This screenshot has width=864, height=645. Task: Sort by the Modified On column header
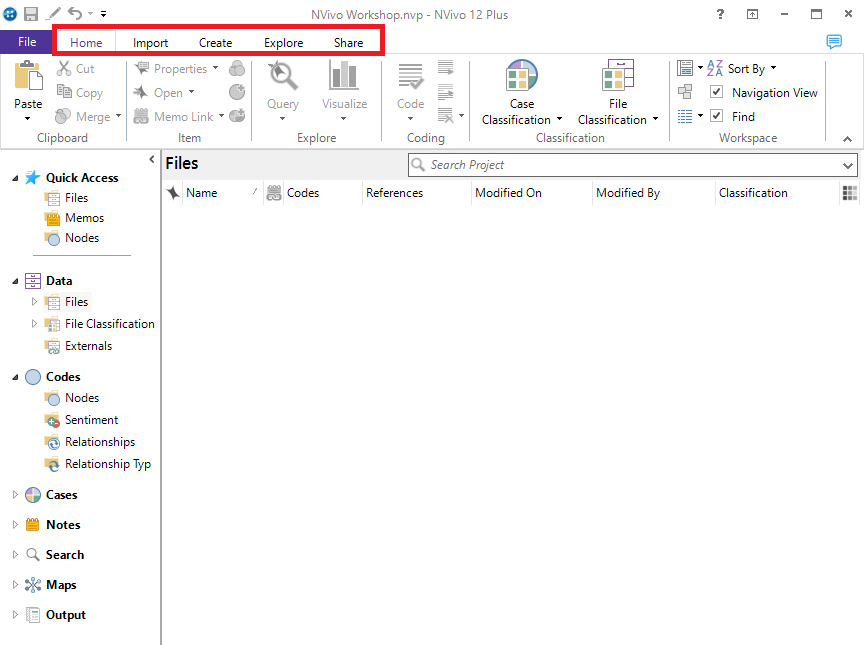[x=532, y=193]
